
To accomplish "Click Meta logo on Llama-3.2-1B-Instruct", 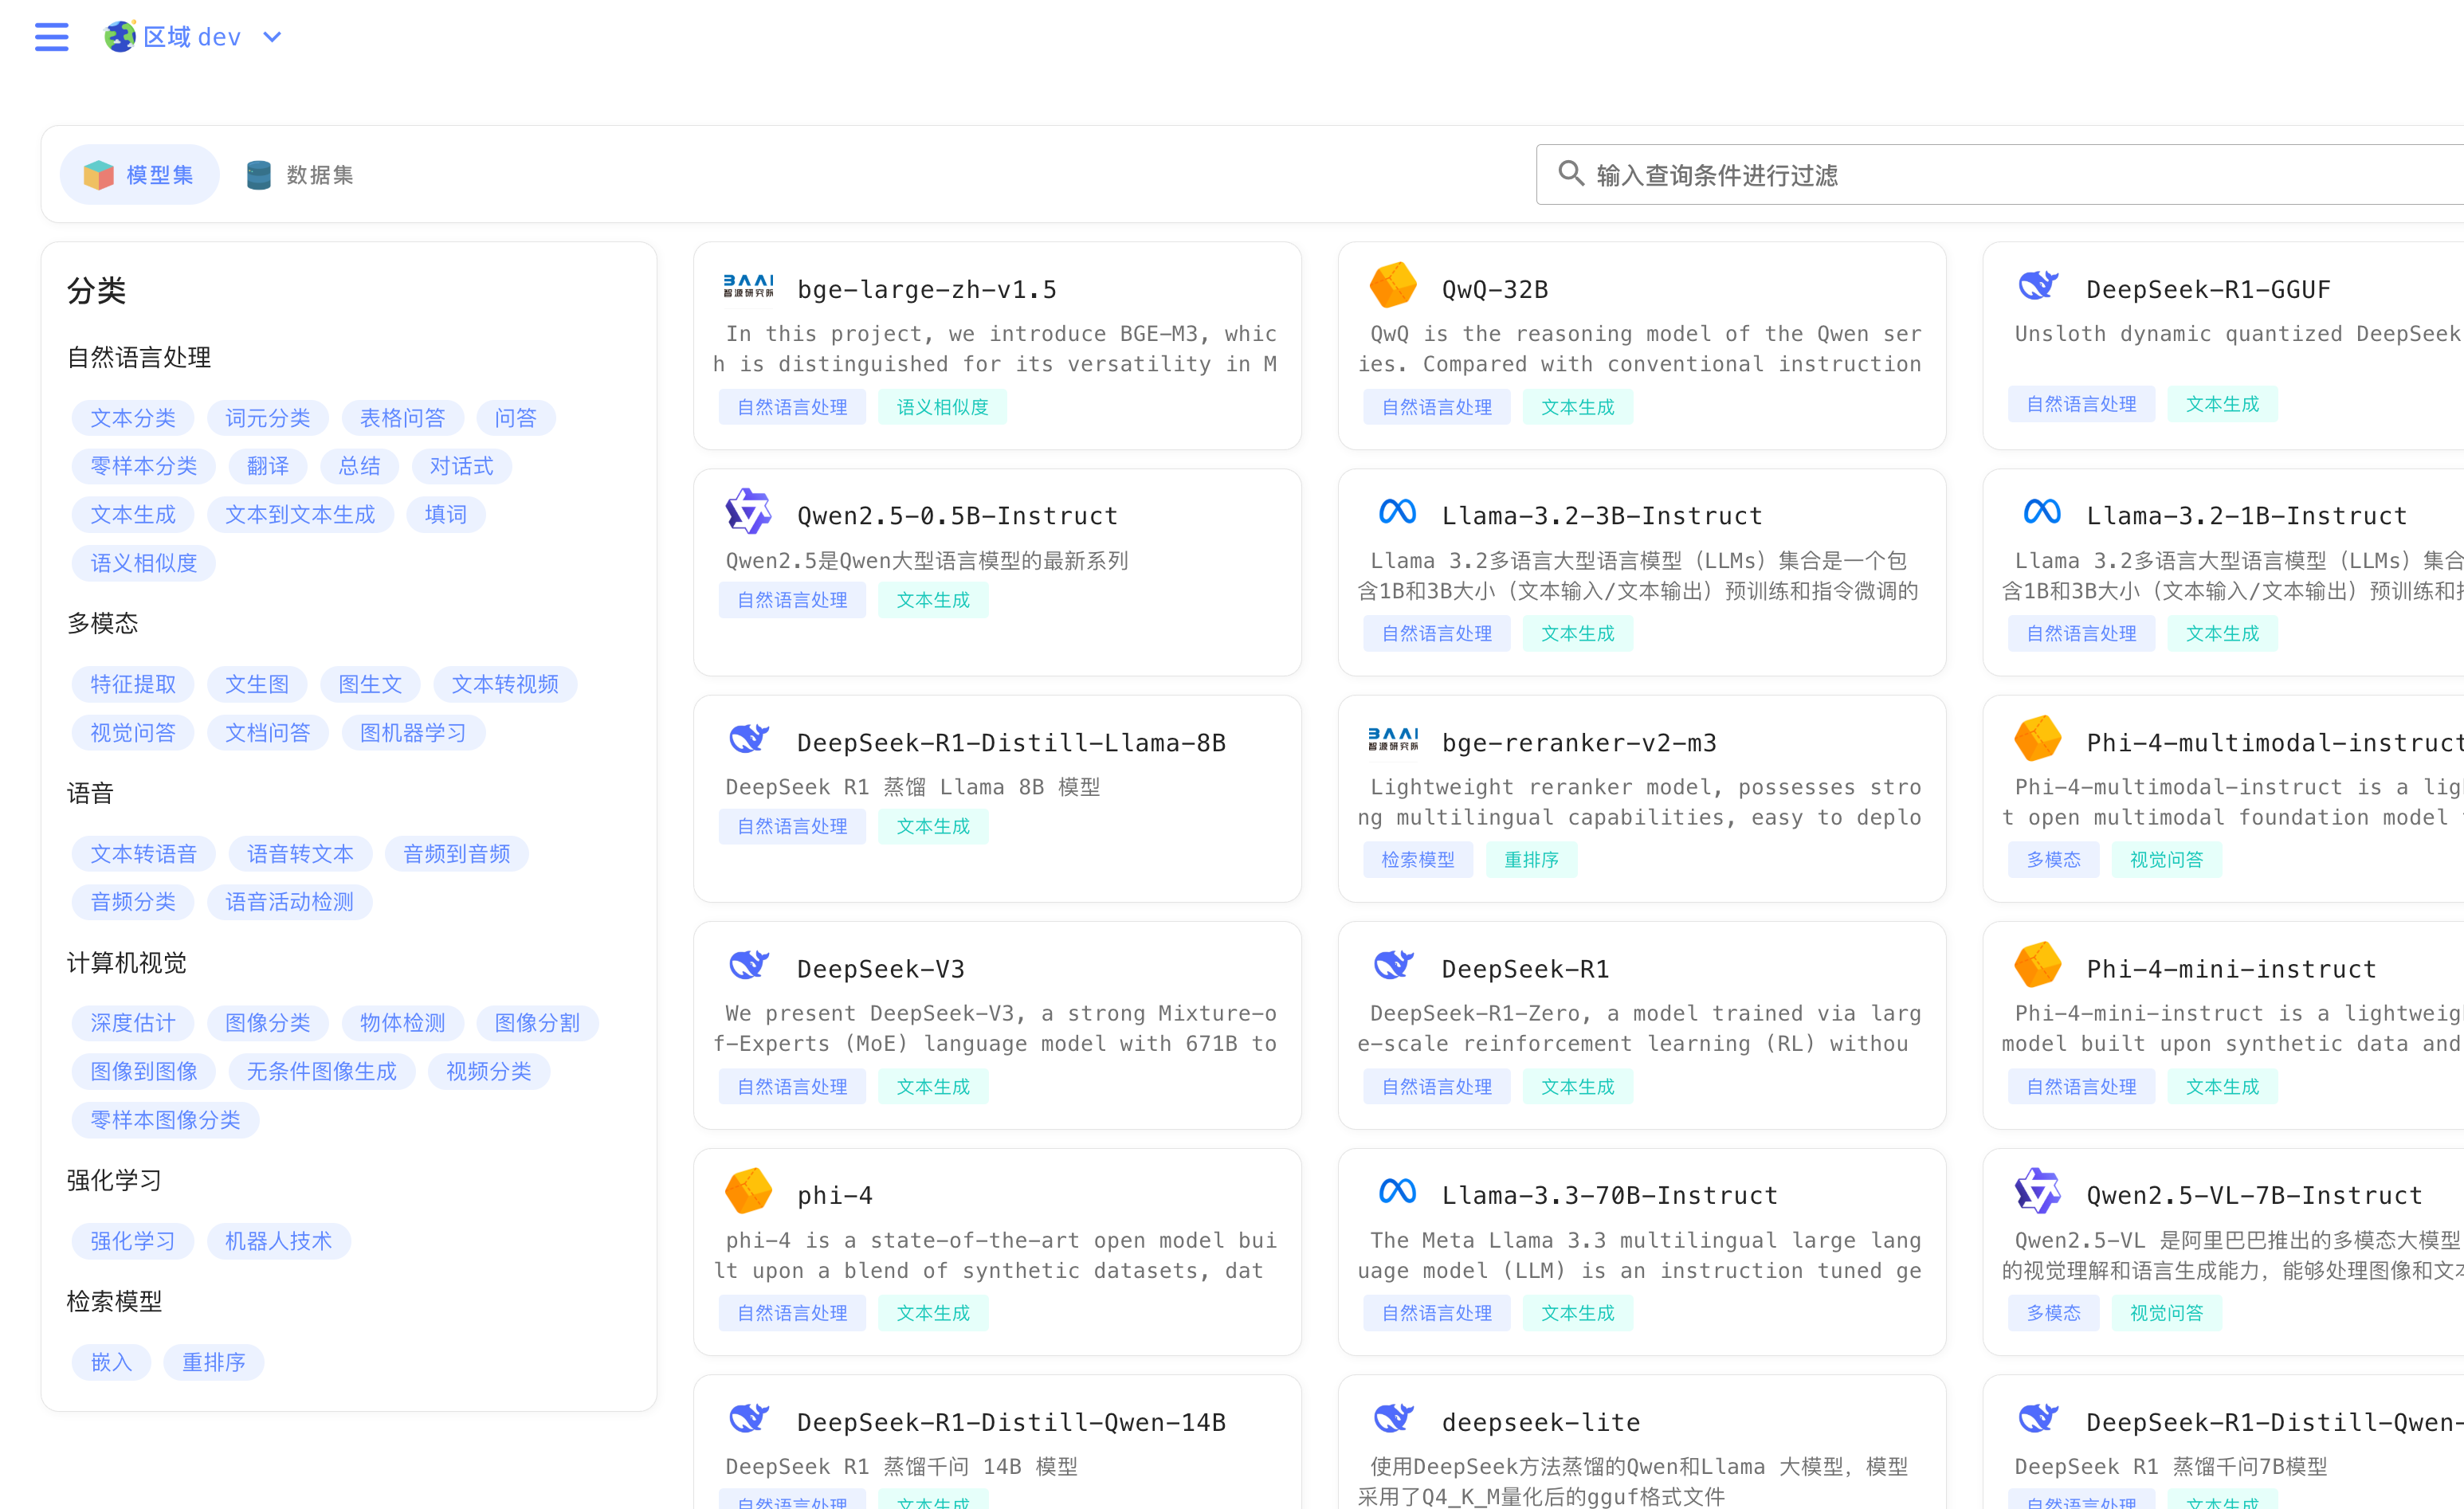I will [2041, 512].
